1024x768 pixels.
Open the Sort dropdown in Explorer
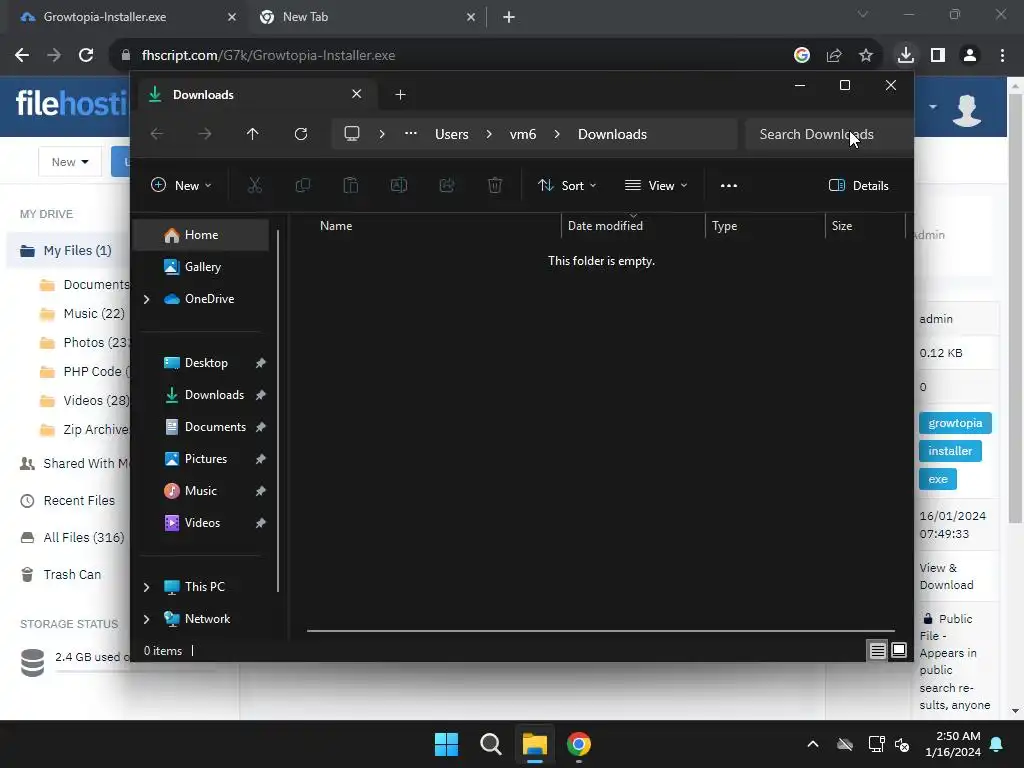[566, 185]
